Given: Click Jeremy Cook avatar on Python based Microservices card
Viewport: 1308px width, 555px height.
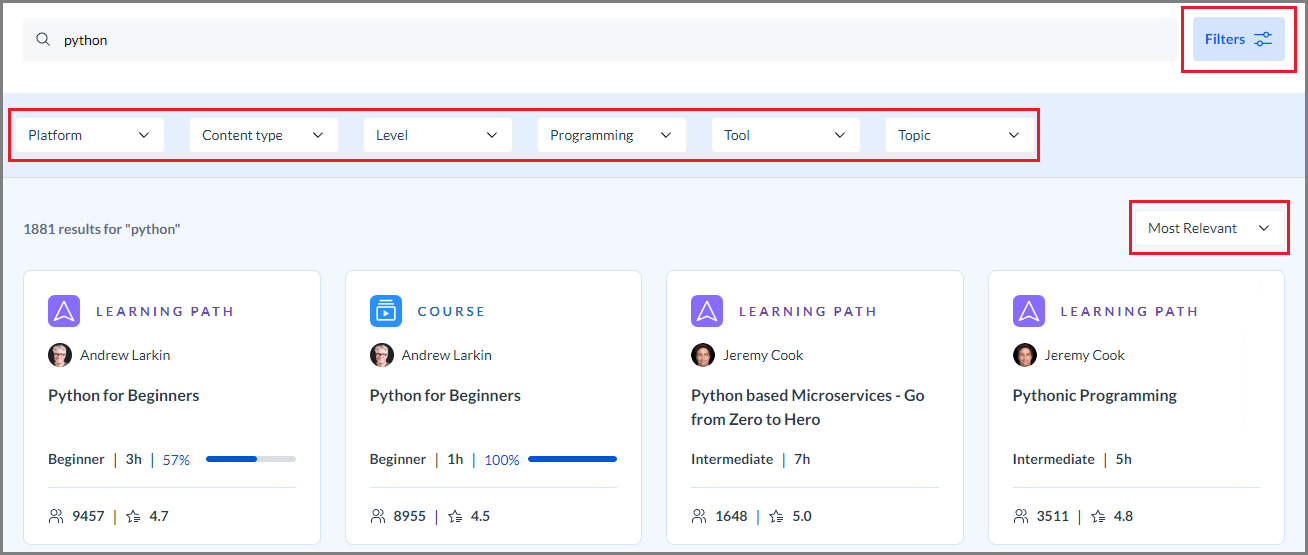Looking at the screenshot, I should 703,355.
